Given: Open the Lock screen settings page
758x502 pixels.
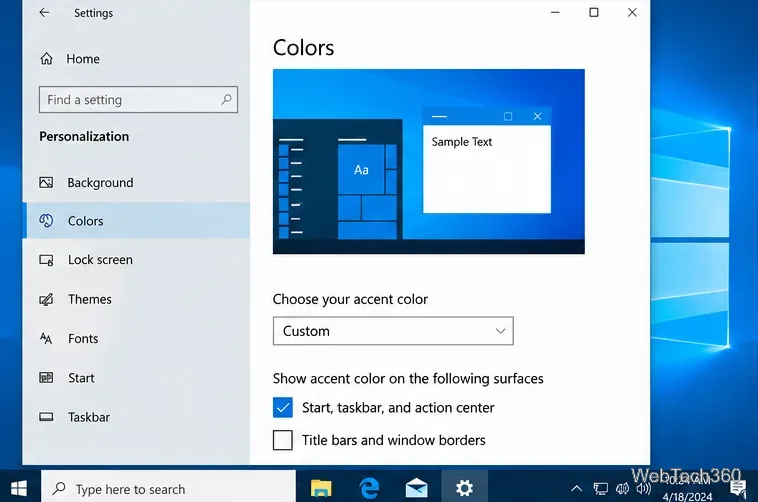Looking at the screenshot, I should pos(136,260).
